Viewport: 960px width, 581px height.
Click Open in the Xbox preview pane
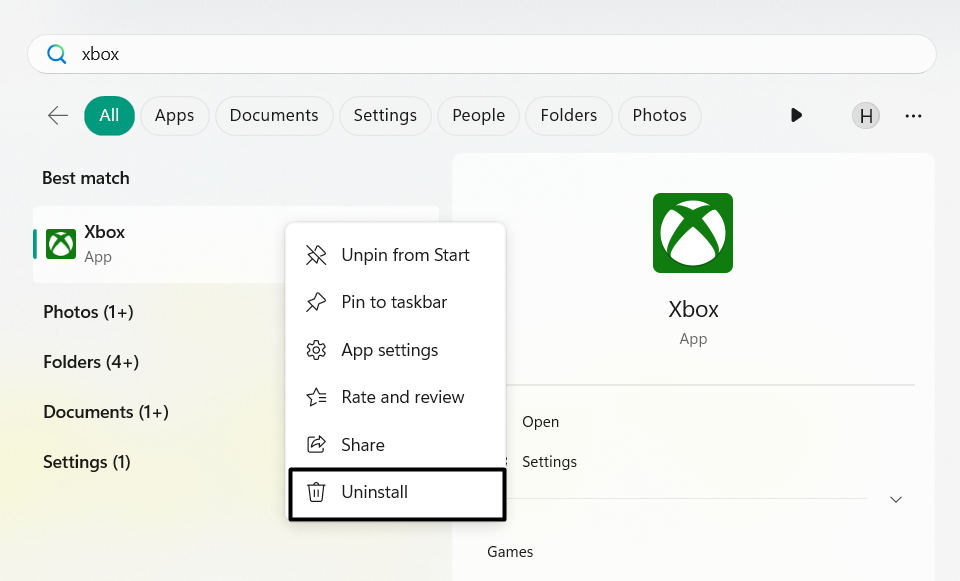[x=540, y=422]
